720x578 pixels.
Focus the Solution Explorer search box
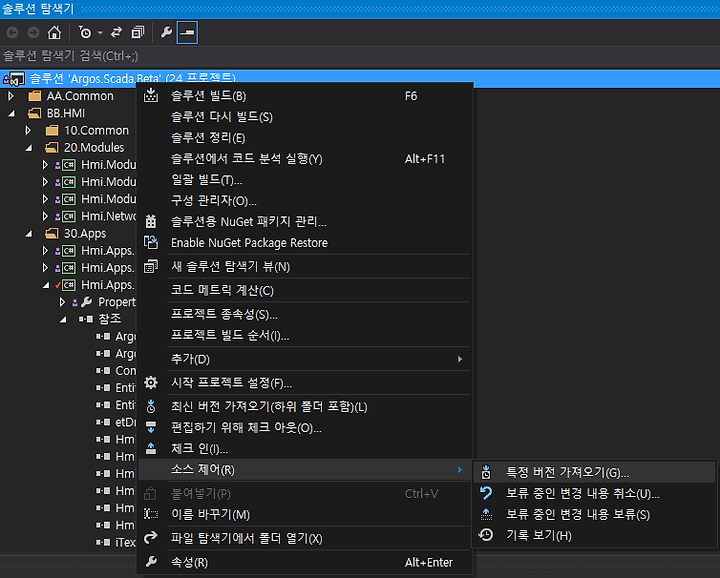pos(360,56)
